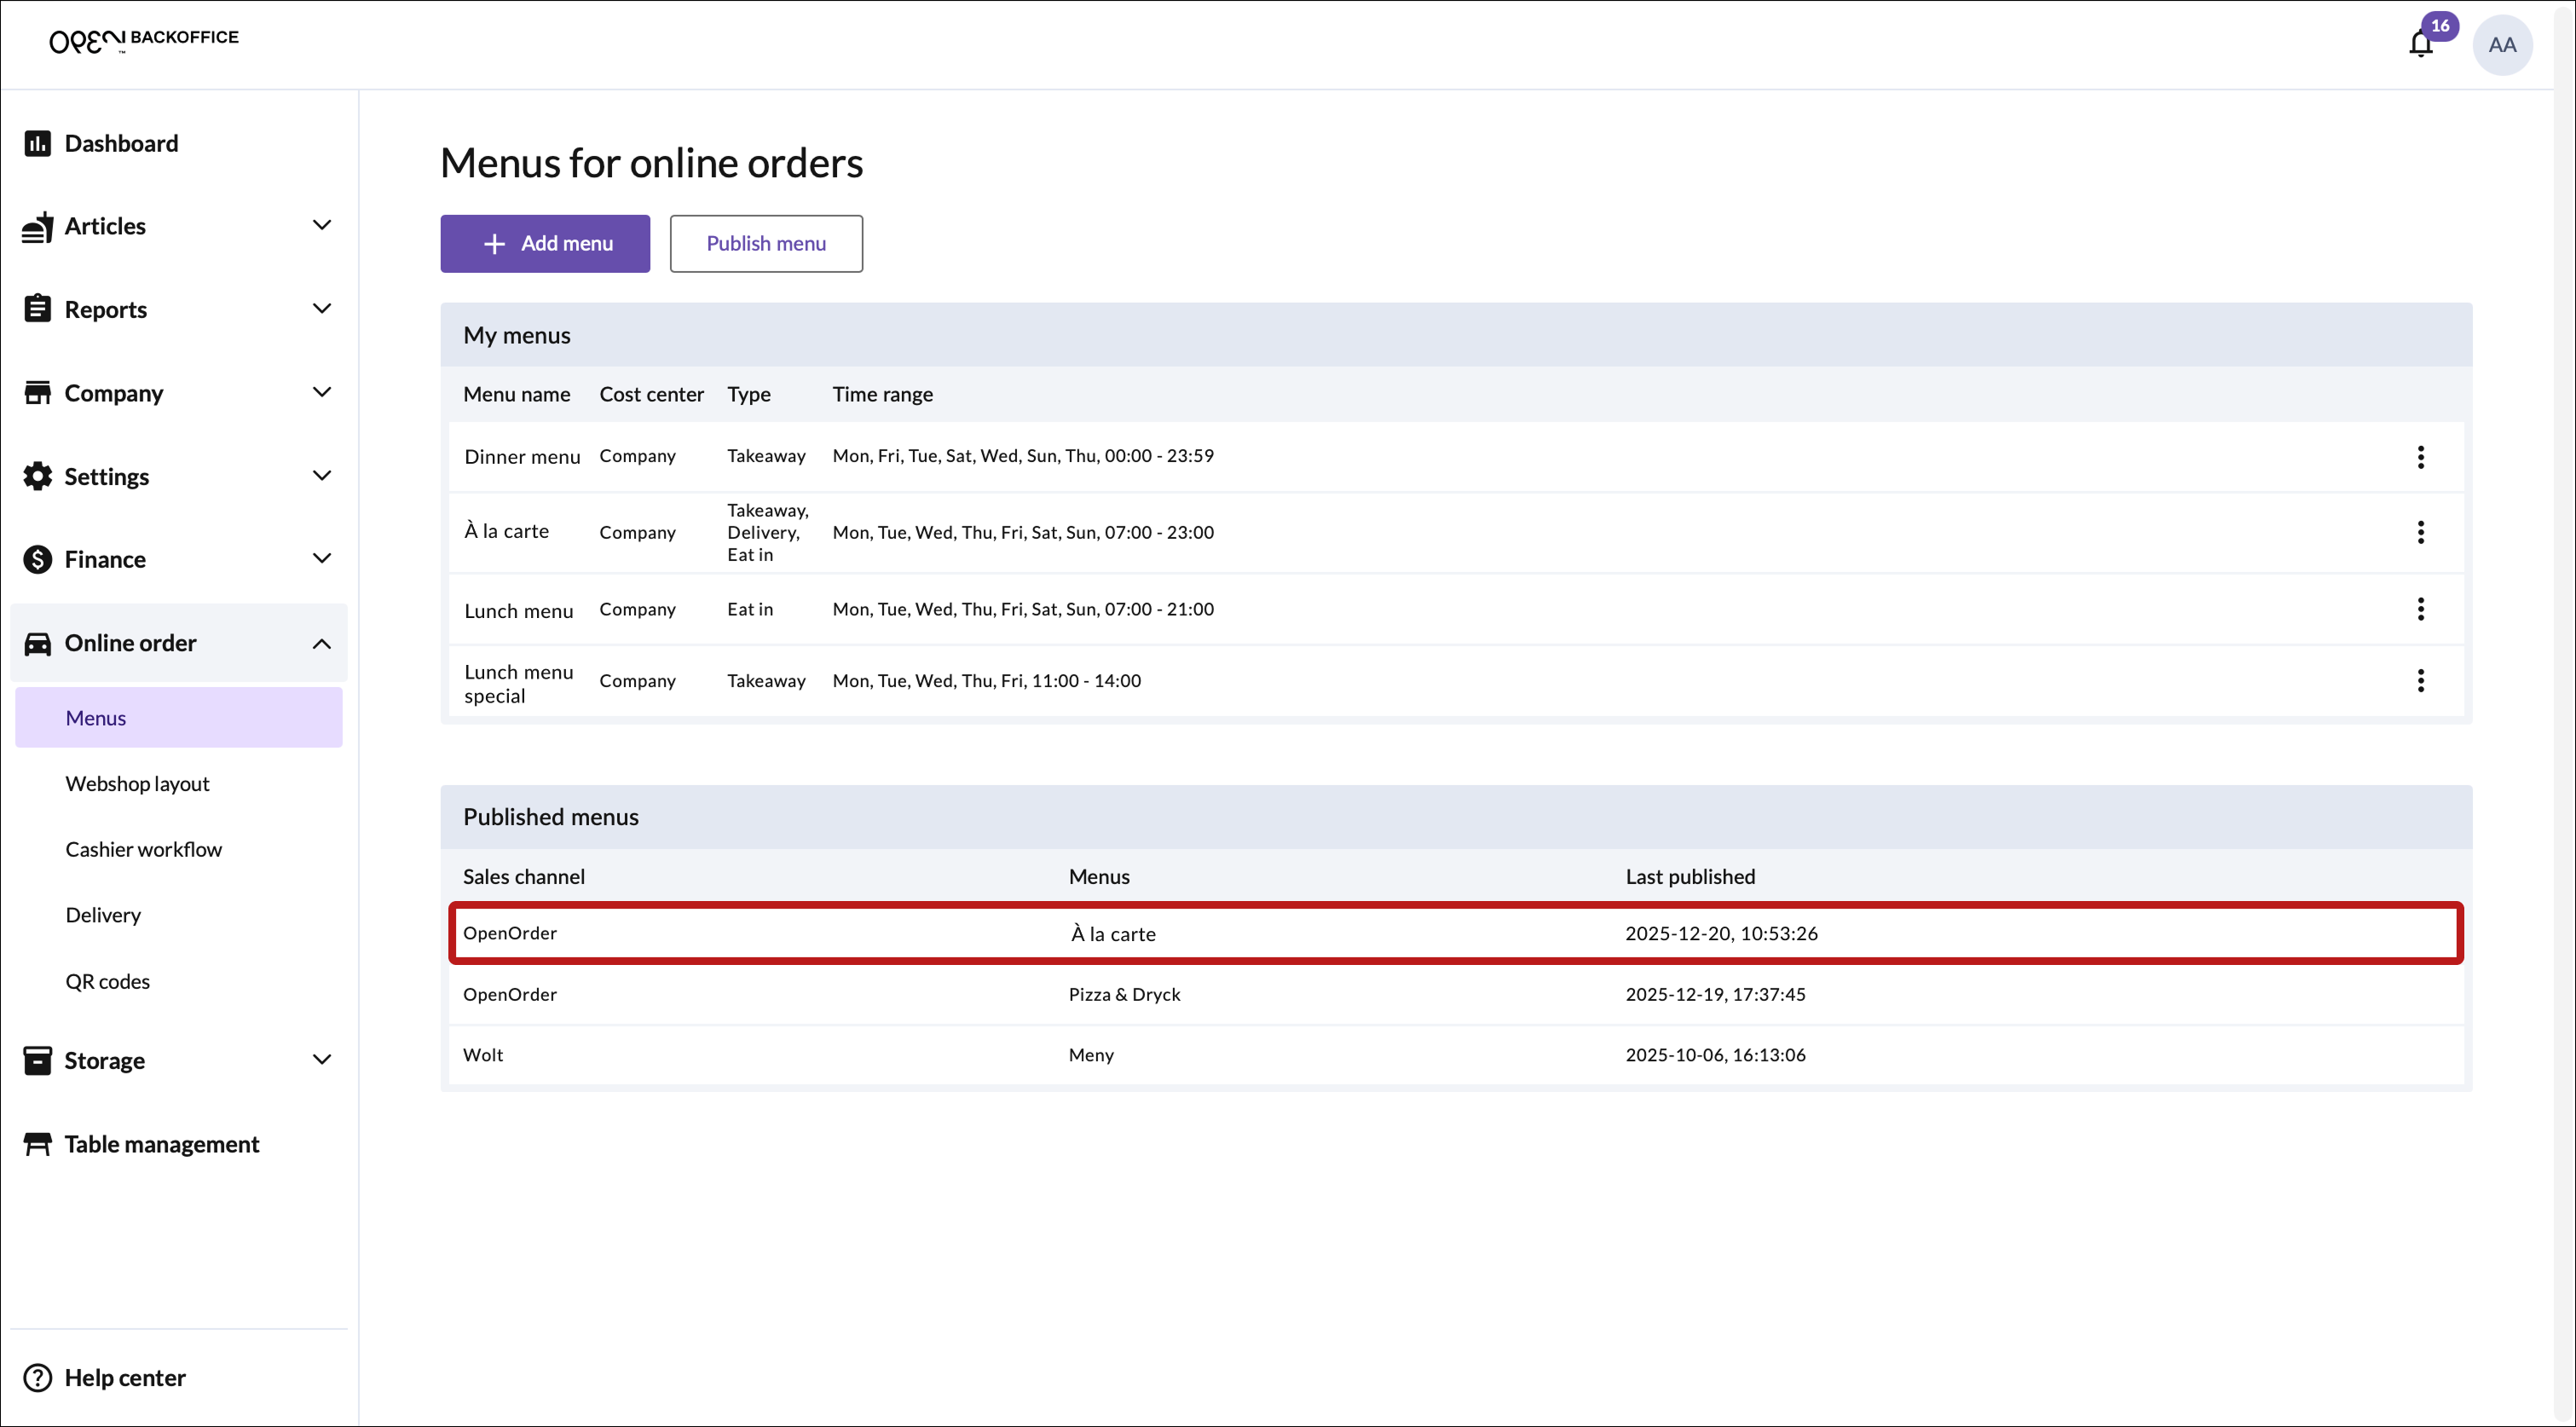Select the Wolt published menu row
The width and height of the screenshot is (2576, 1427).
[1455, 1055]
